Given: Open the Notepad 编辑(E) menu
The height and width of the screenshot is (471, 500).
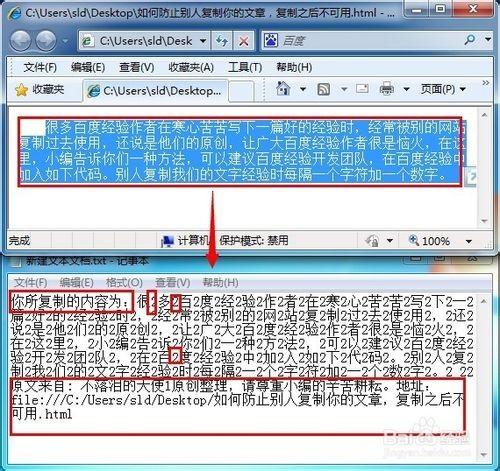Looking at the screenshot, I should point(76,283).
